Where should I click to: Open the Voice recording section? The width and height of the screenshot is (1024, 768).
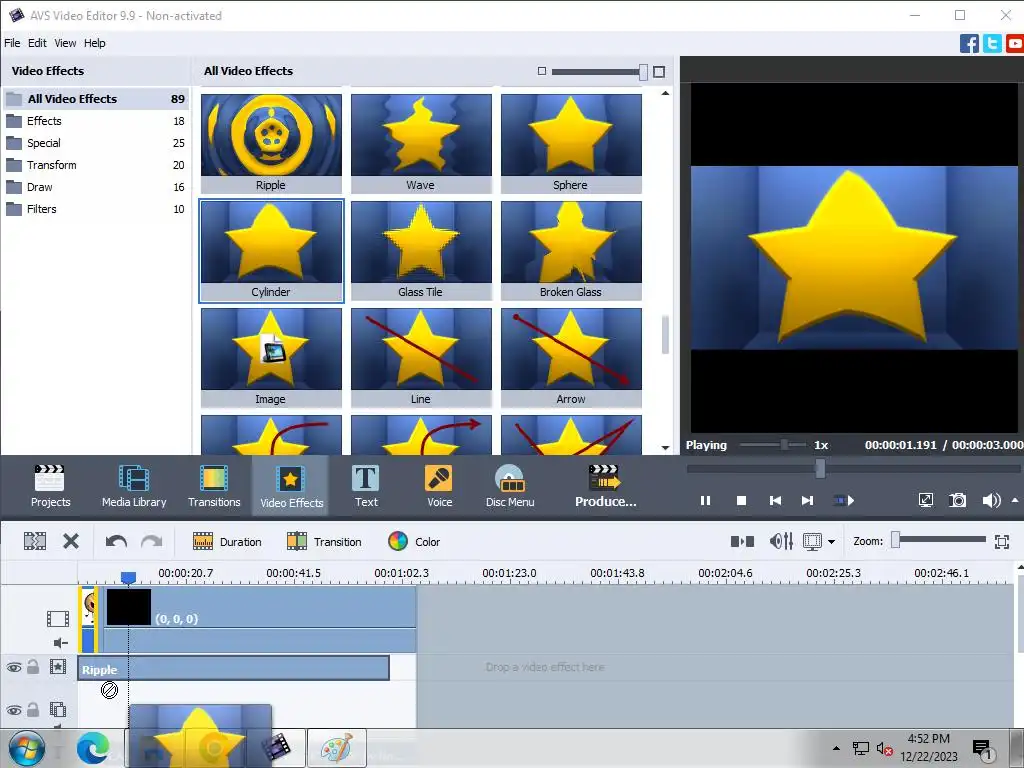(439, 486)
